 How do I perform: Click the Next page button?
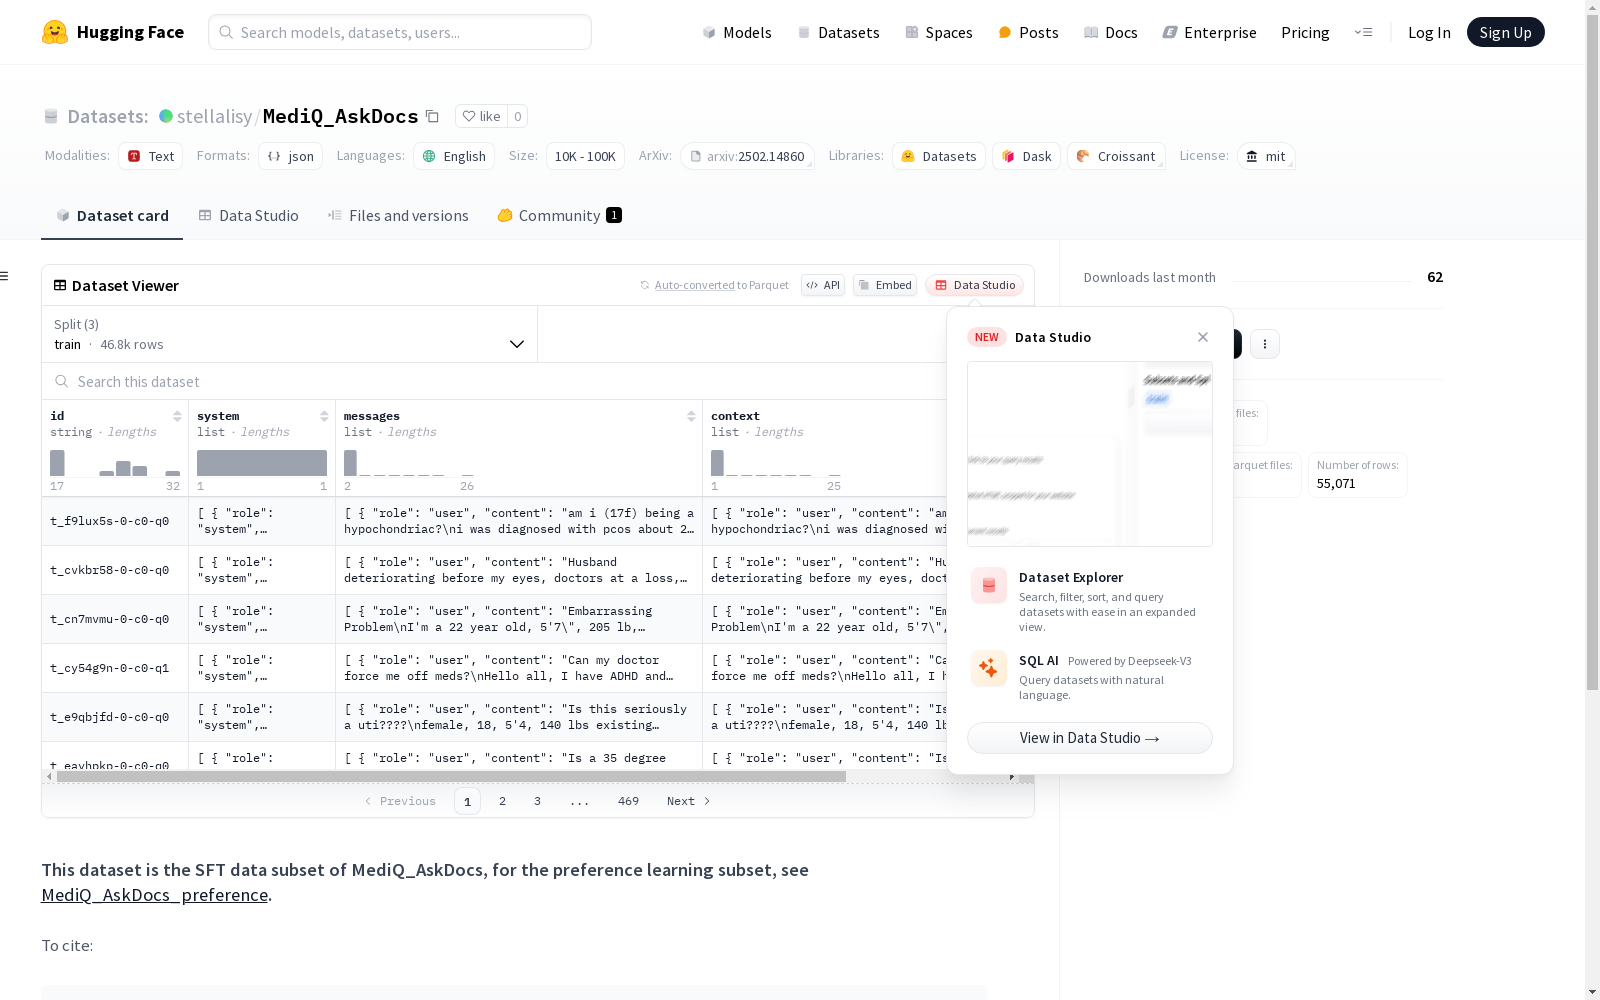tap(688, 801)
